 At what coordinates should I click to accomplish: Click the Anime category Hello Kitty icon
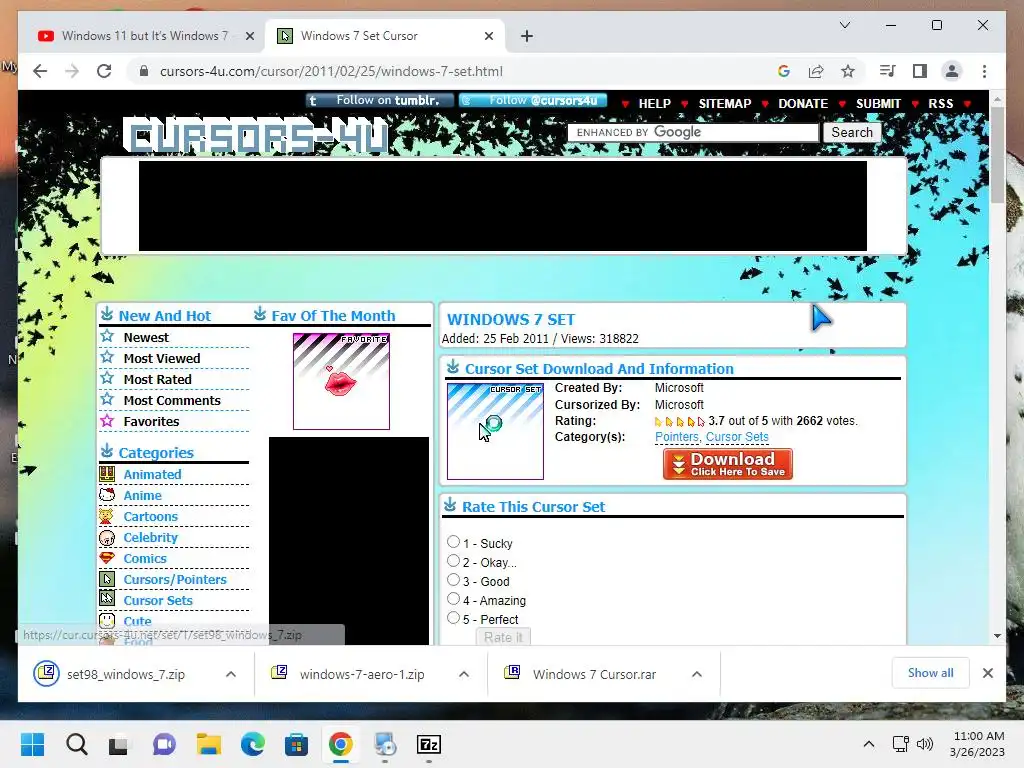coord(107,495)
